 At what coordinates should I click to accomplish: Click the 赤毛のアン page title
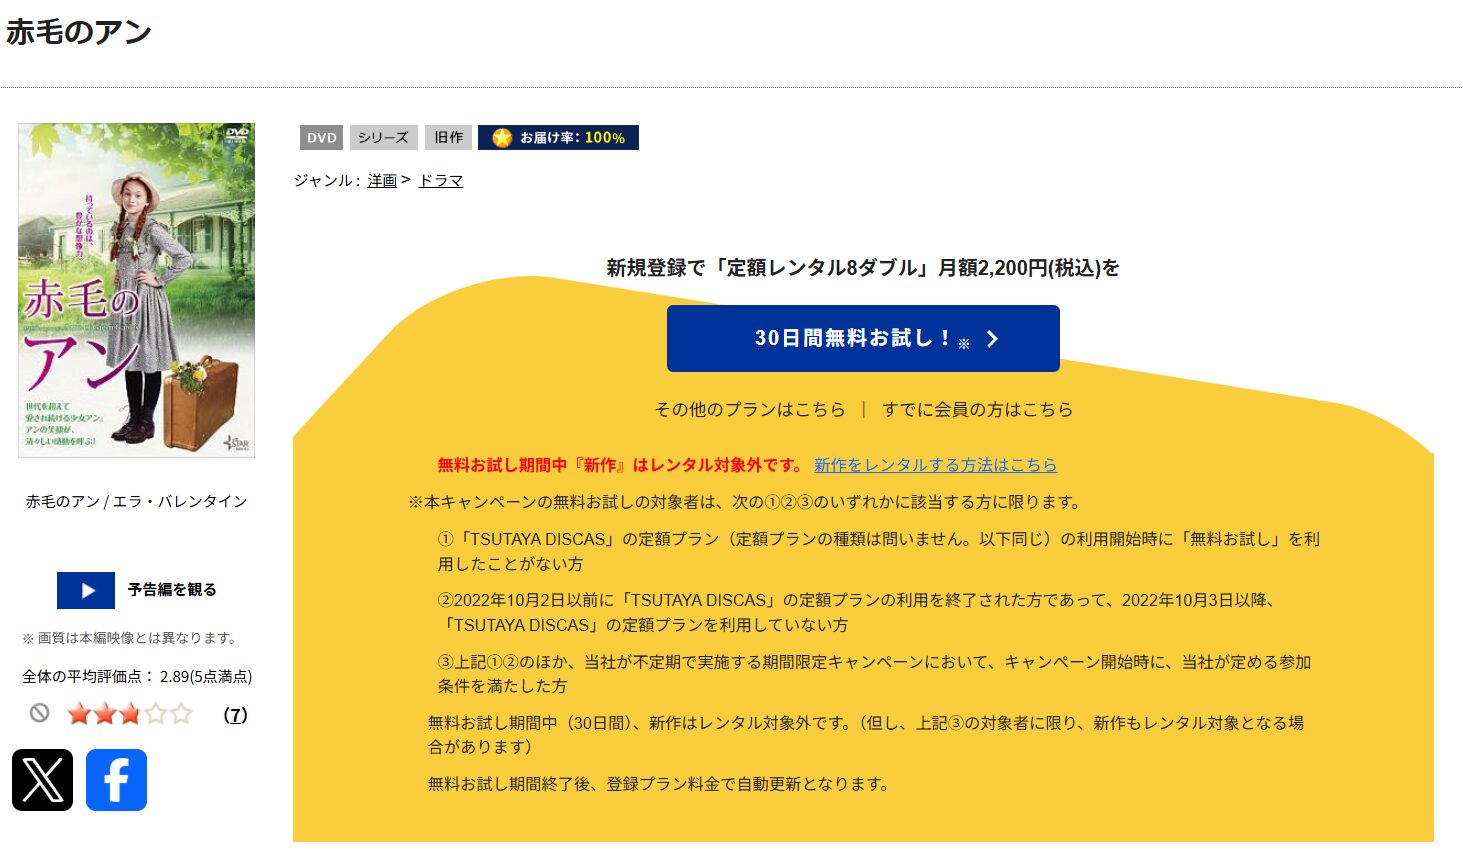tap(79, 32)
